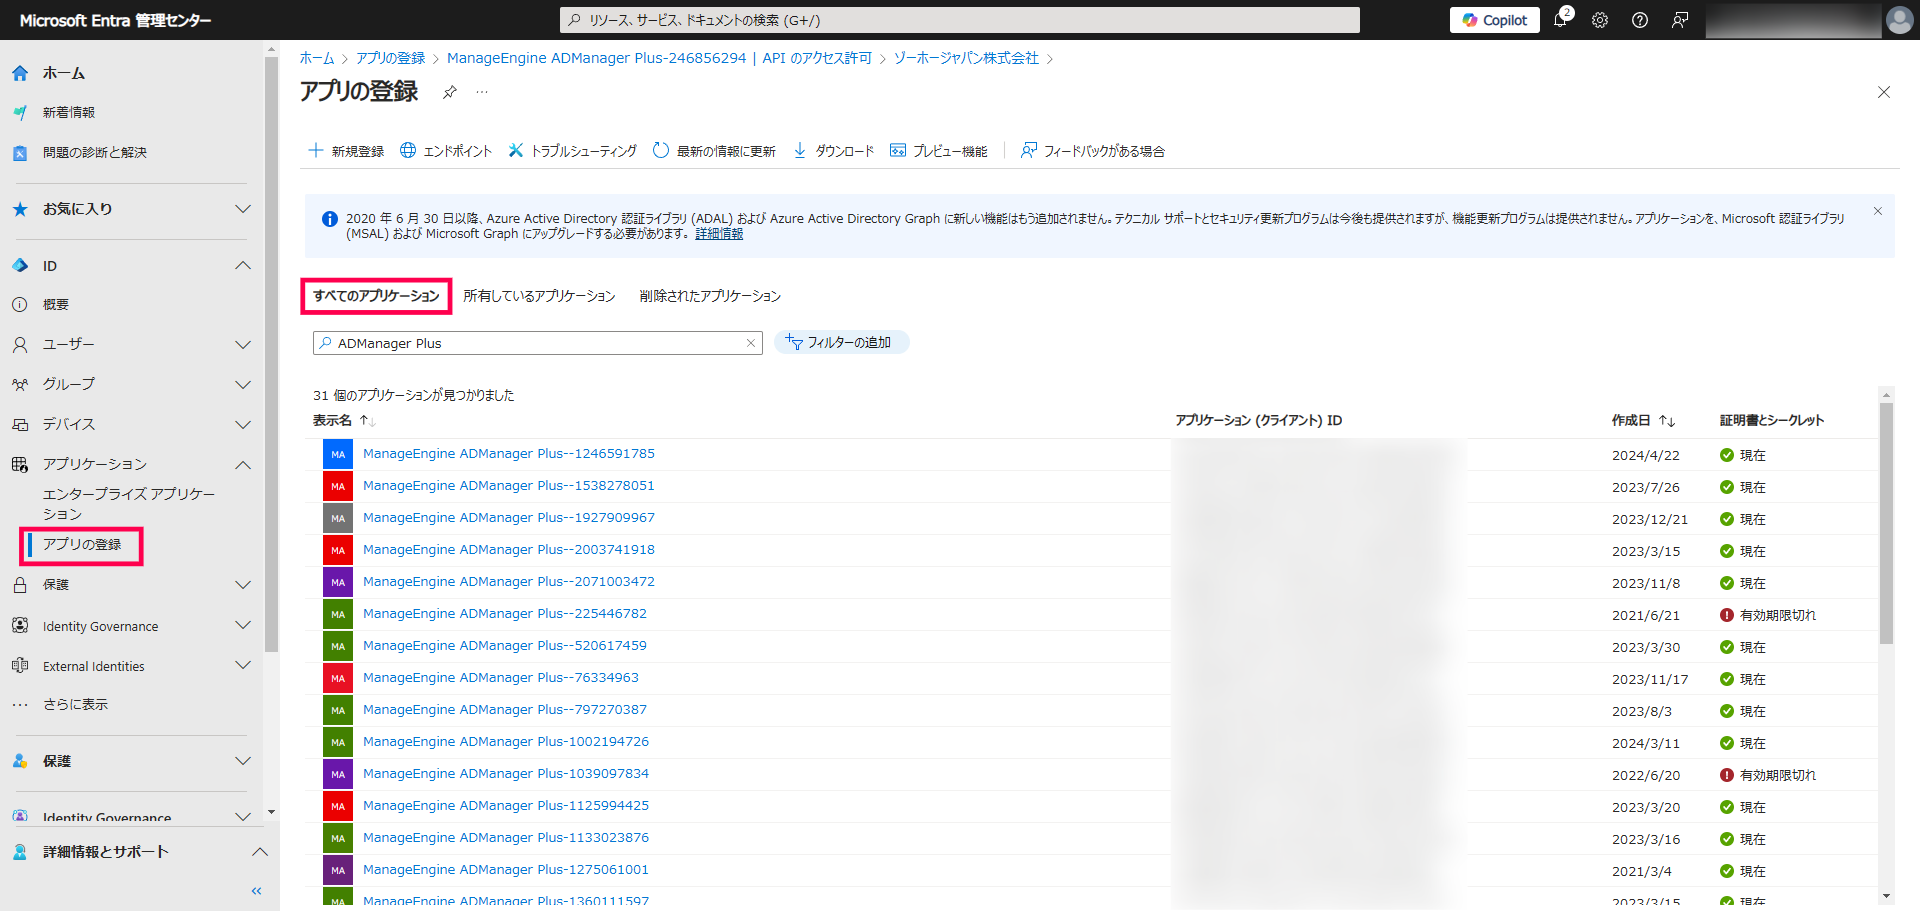Viewport: 1920px width, 911px height.
Task: Pin the アプリの登録 page
Action: [450, 92]
